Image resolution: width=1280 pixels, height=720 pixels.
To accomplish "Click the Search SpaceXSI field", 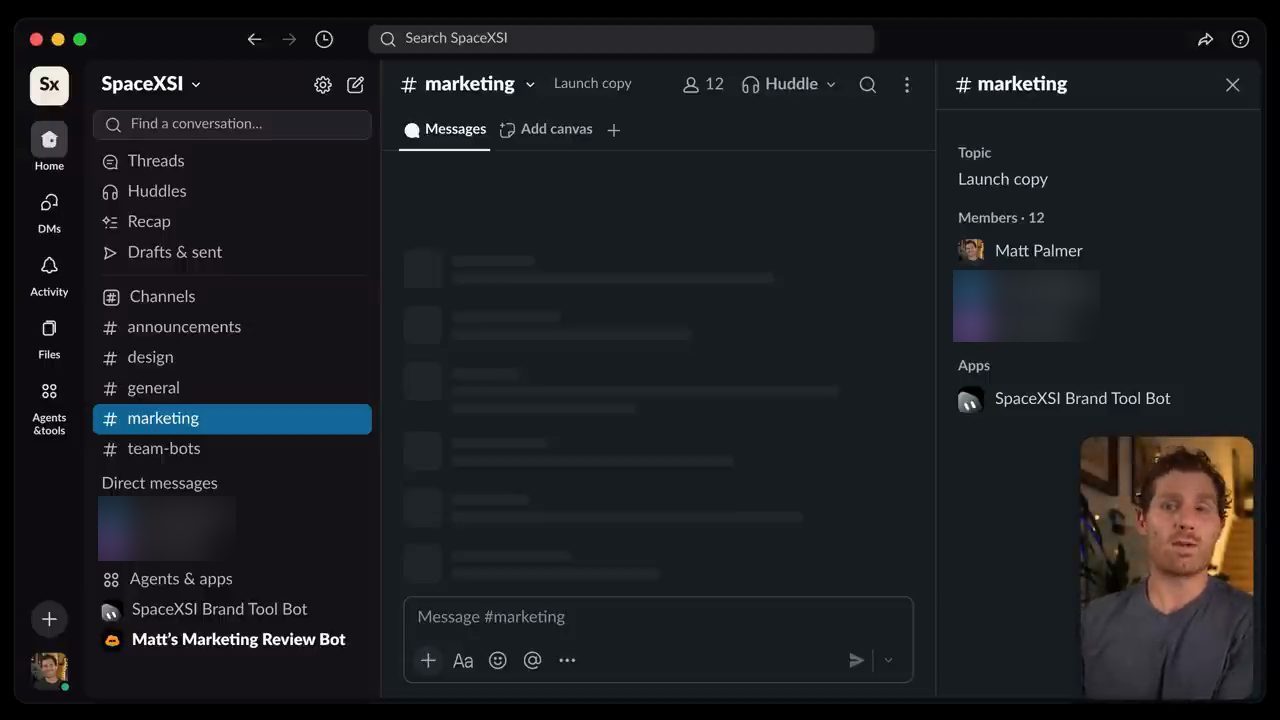I will (x=621, y=39).
